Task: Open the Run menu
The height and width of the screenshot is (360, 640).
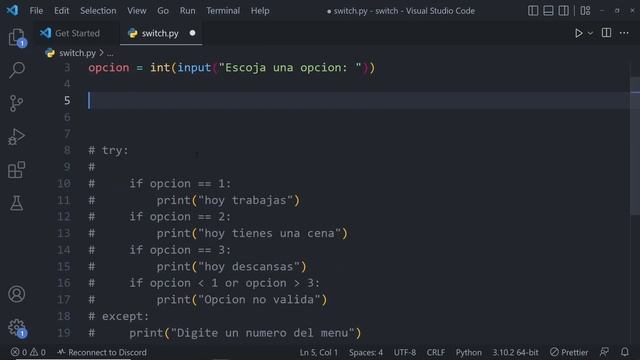Action: pyautogui.click(x=187, y=11)
